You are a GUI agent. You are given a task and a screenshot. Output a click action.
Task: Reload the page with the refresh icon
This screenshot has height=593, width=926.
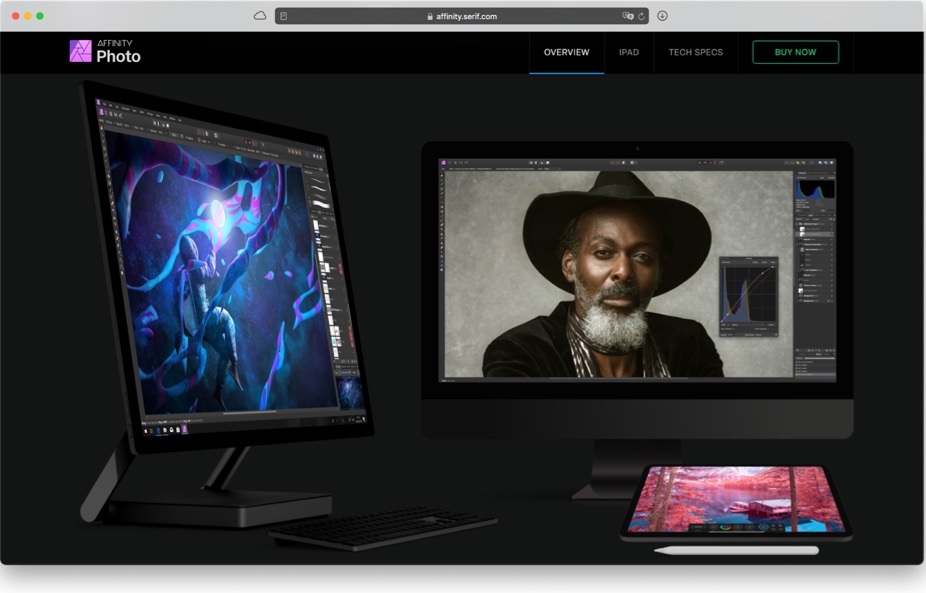point(641,16)
